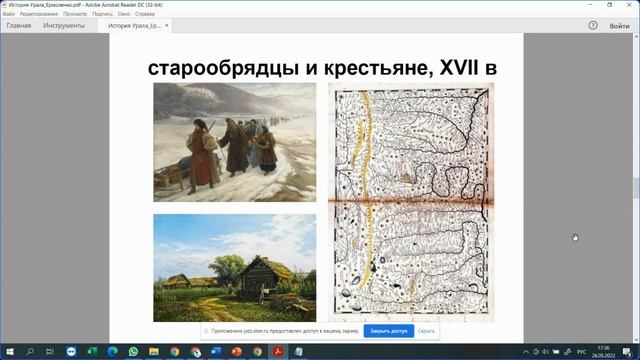Open Word from the taskbar
This screenshot has width=640, height=360.
216,351
